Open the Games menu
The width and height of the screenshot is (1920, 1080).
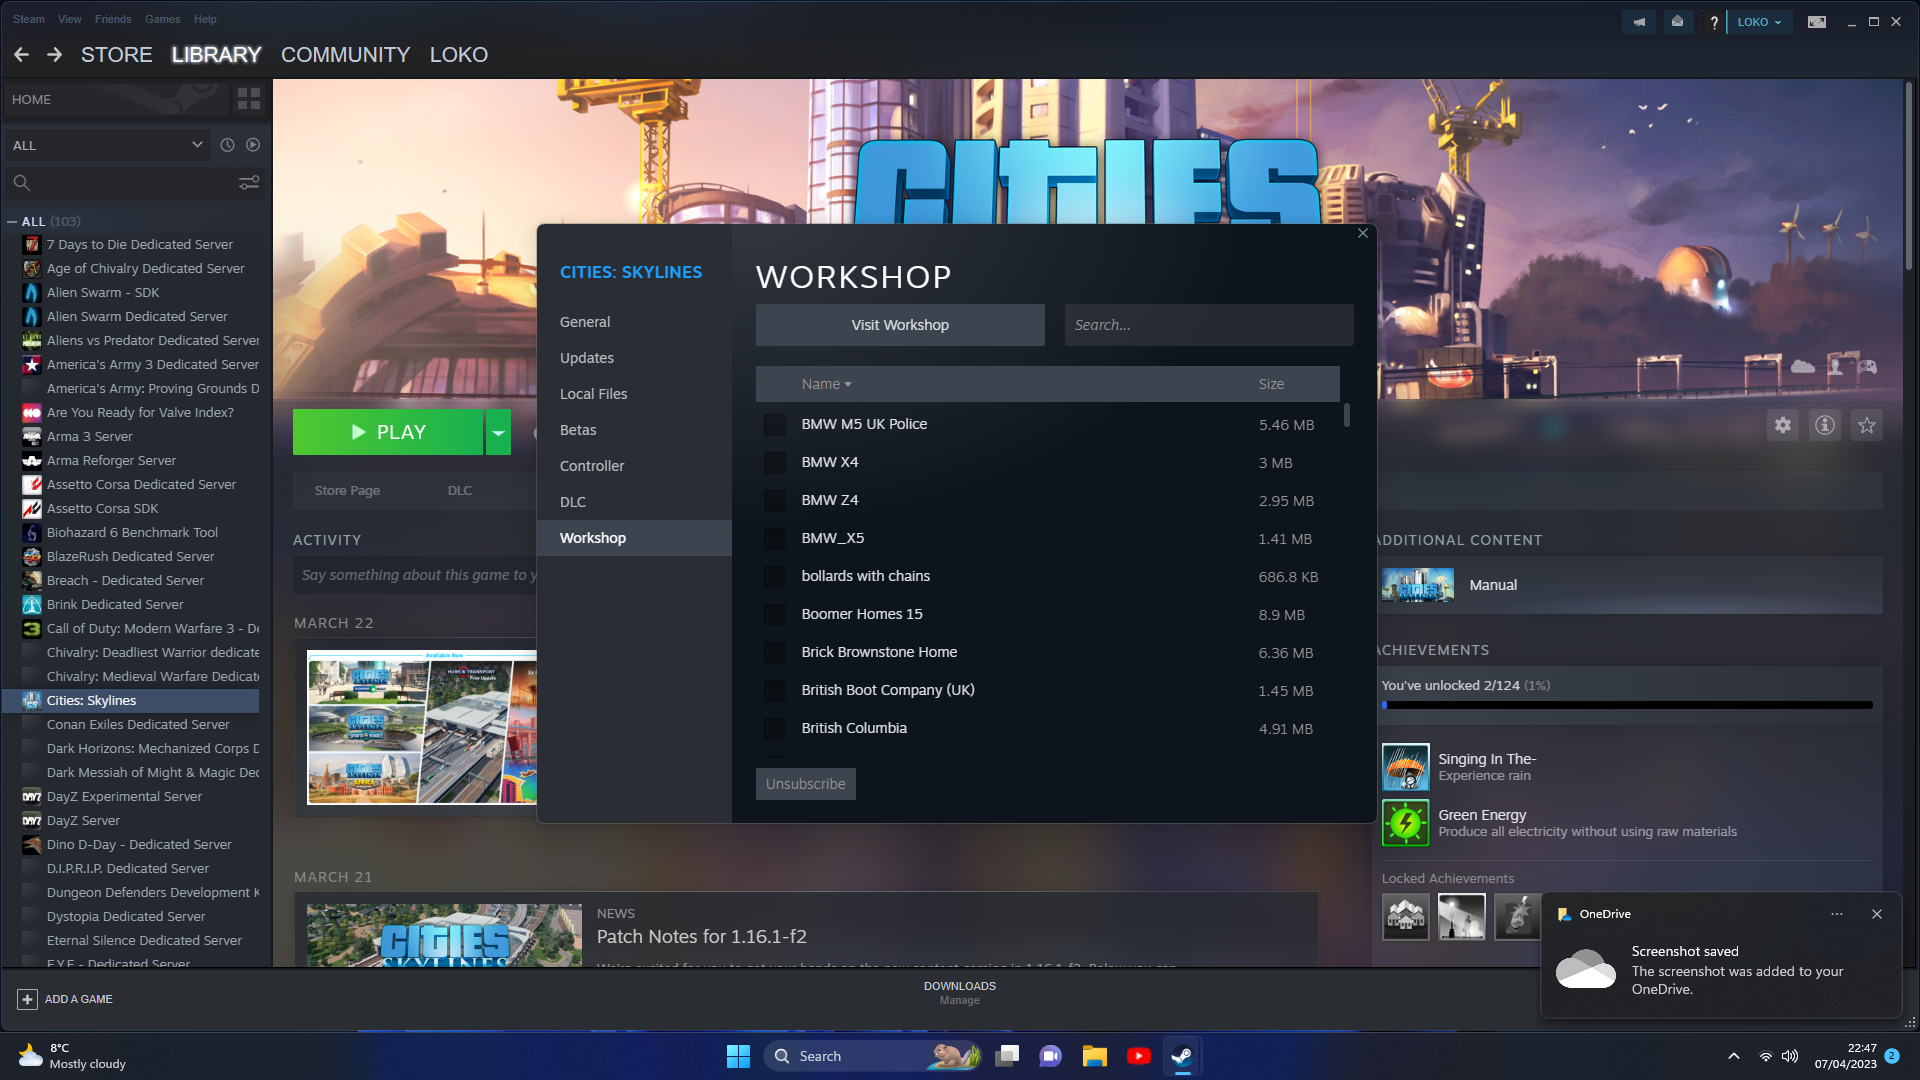point(163,19)
